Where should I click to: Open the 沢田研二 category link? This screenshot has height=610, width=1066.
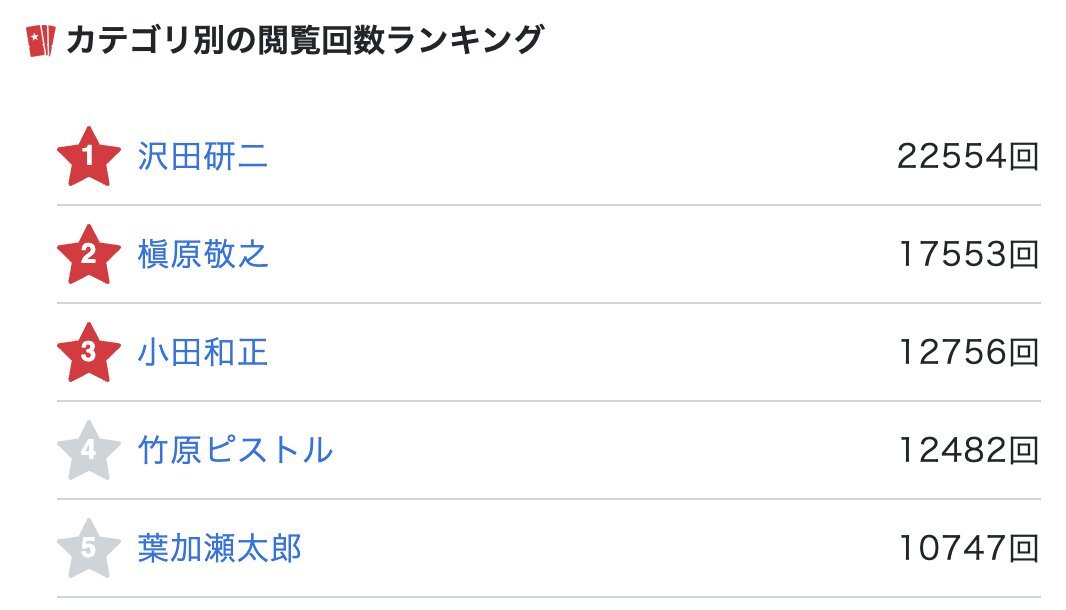(x=203, y=156)
